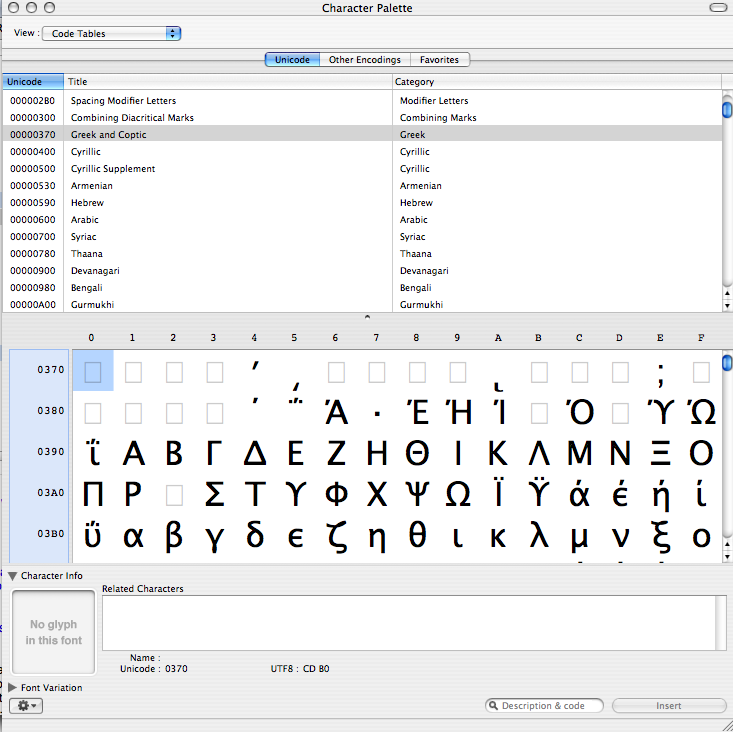Viewport: 733px width, 732px height.
Task: Select the Combining Diacritical Marks row
Action: (362, 118)
